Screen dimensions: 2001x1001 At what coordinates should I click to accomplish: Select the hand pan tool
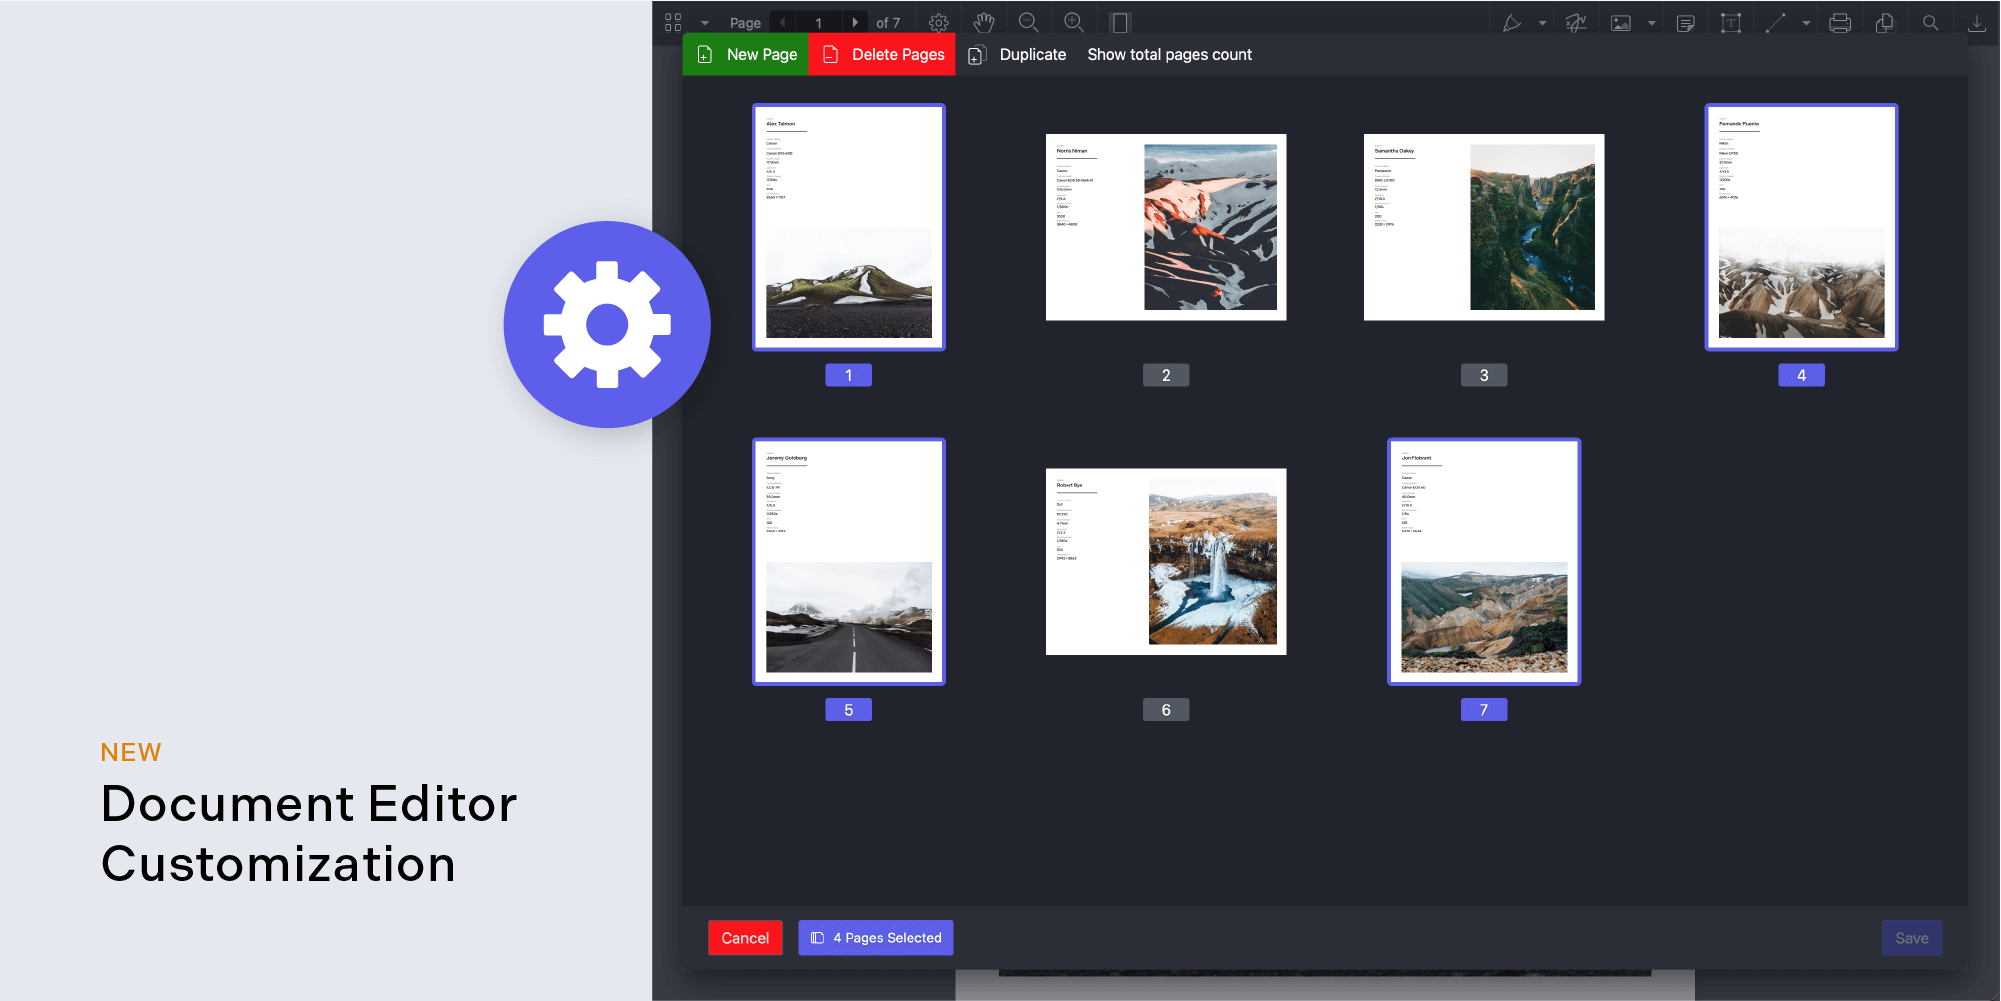click(x=984, y=21)
